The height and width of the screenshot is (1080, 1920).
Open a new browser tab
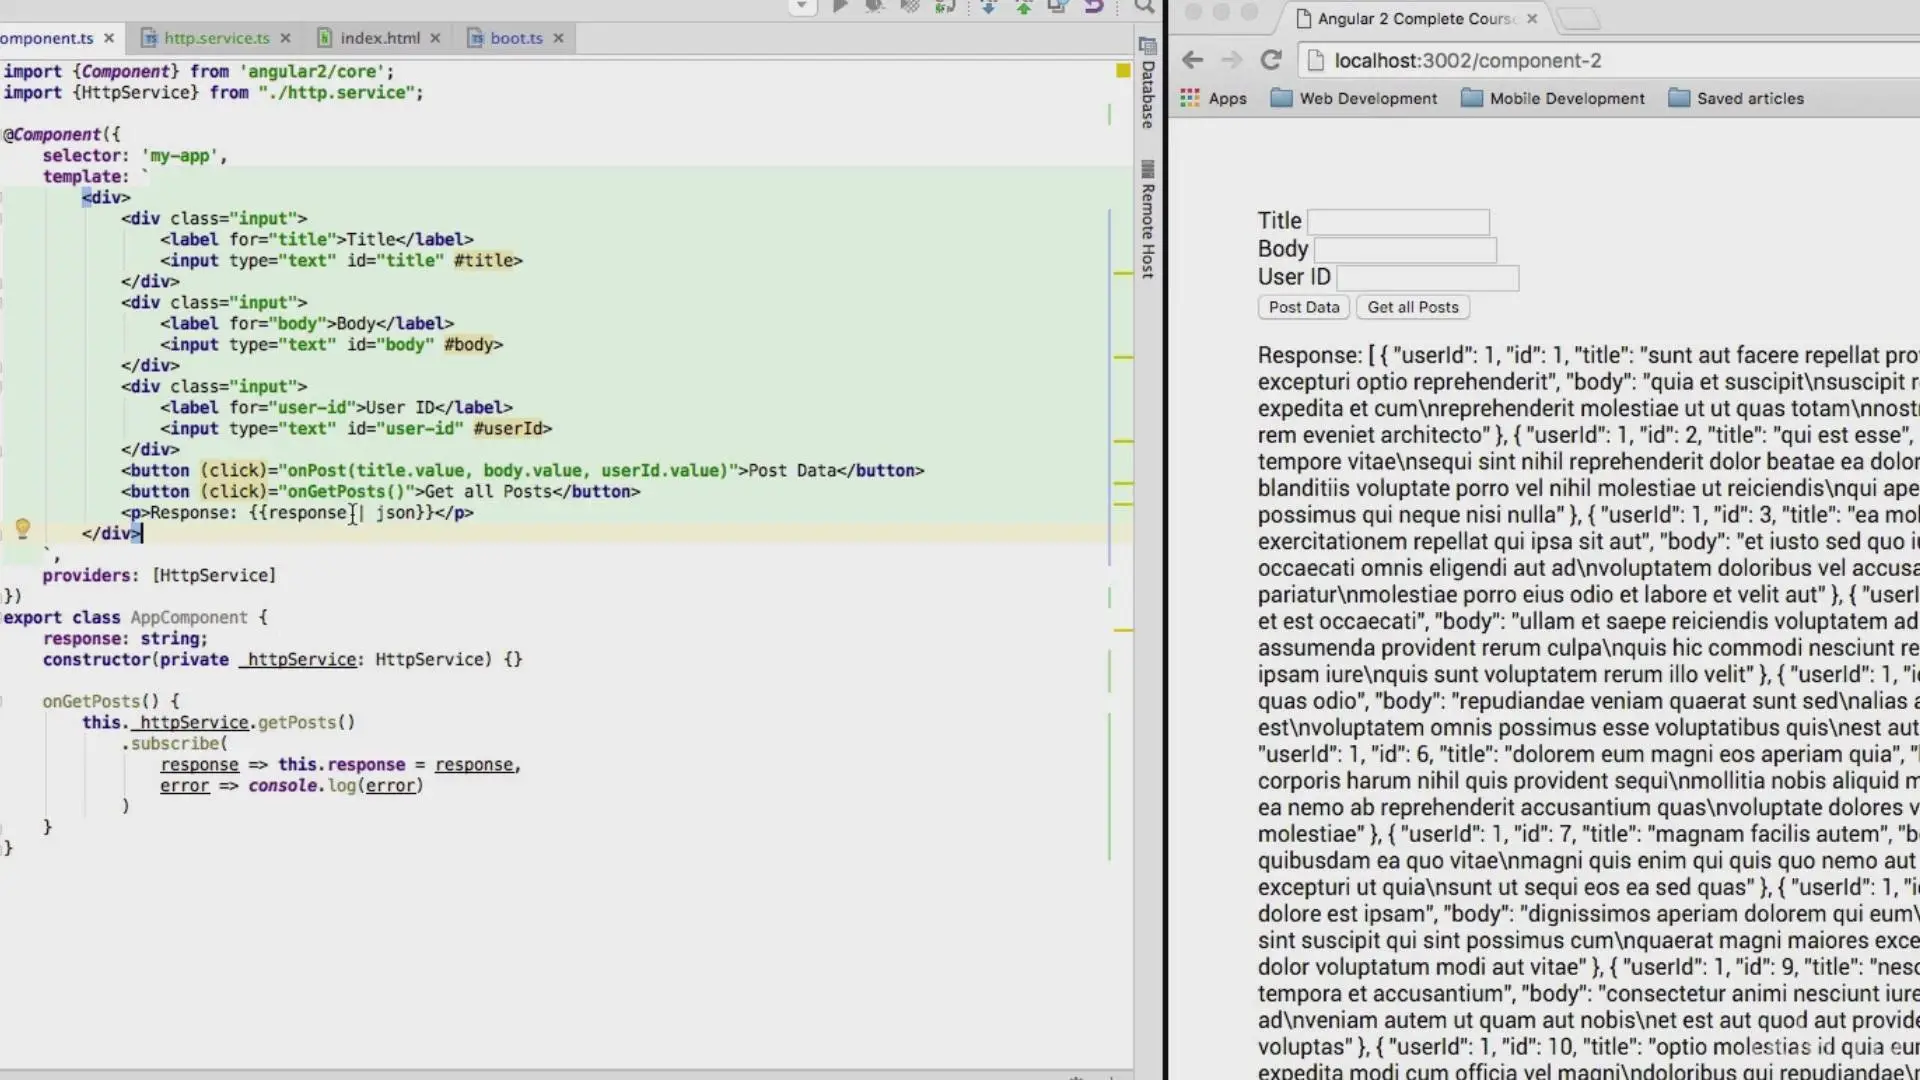coord(1579,18)
